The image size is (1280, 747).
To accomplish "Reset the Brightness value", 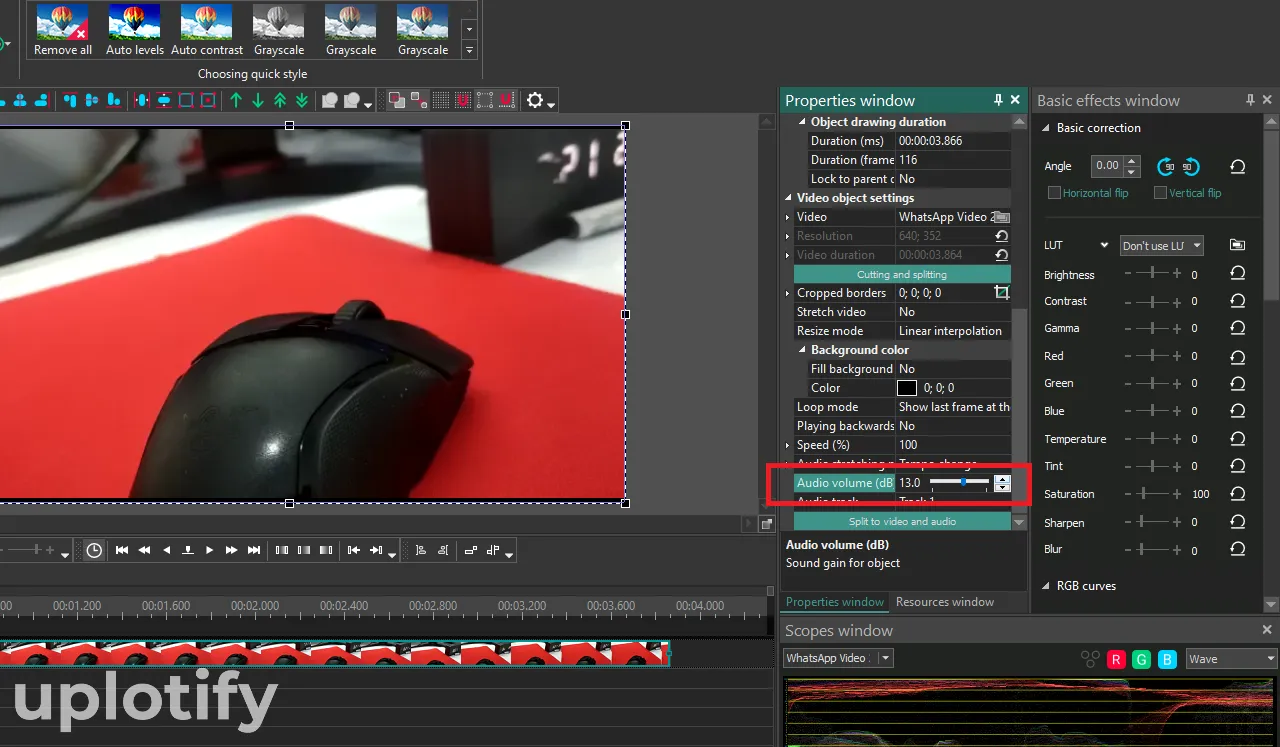I will coord(1238,274).
